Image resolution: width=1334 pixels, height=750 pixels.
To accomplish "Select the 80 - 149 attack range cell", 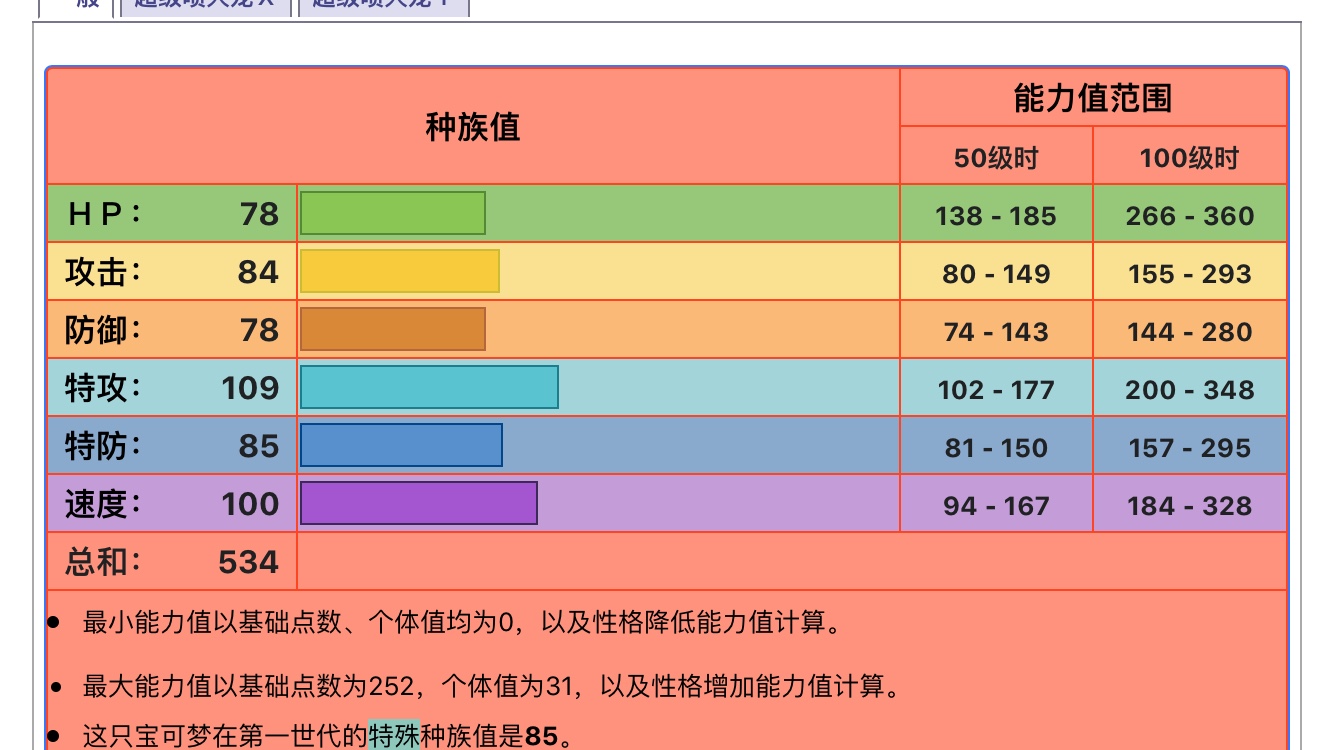I will (x=996, y=273).
